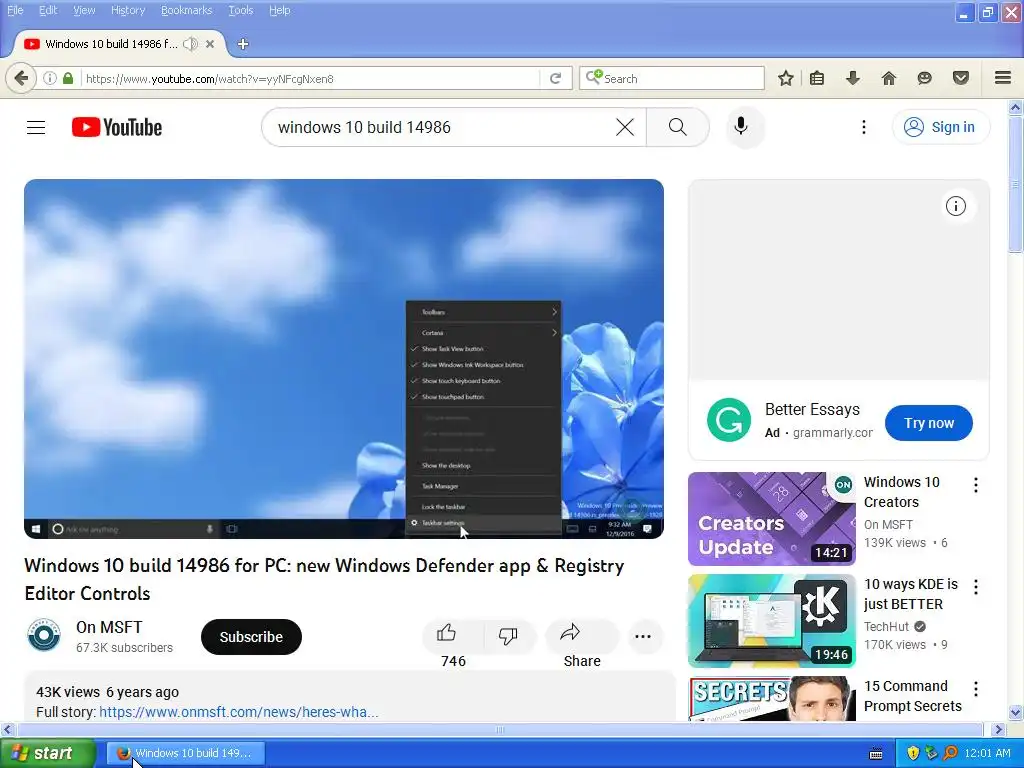Share the video
Screen dimensions: 1024x768
[x=581, y=636]
